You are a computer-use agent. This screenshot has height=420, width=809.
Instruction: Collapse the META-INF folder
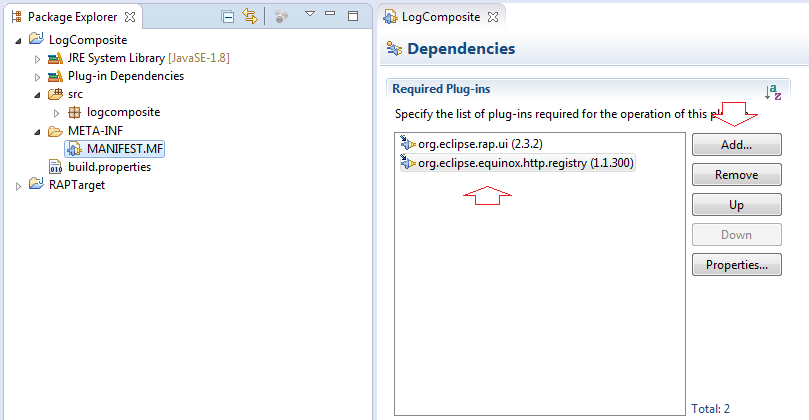pyautogui.click(x=37, y=132)
